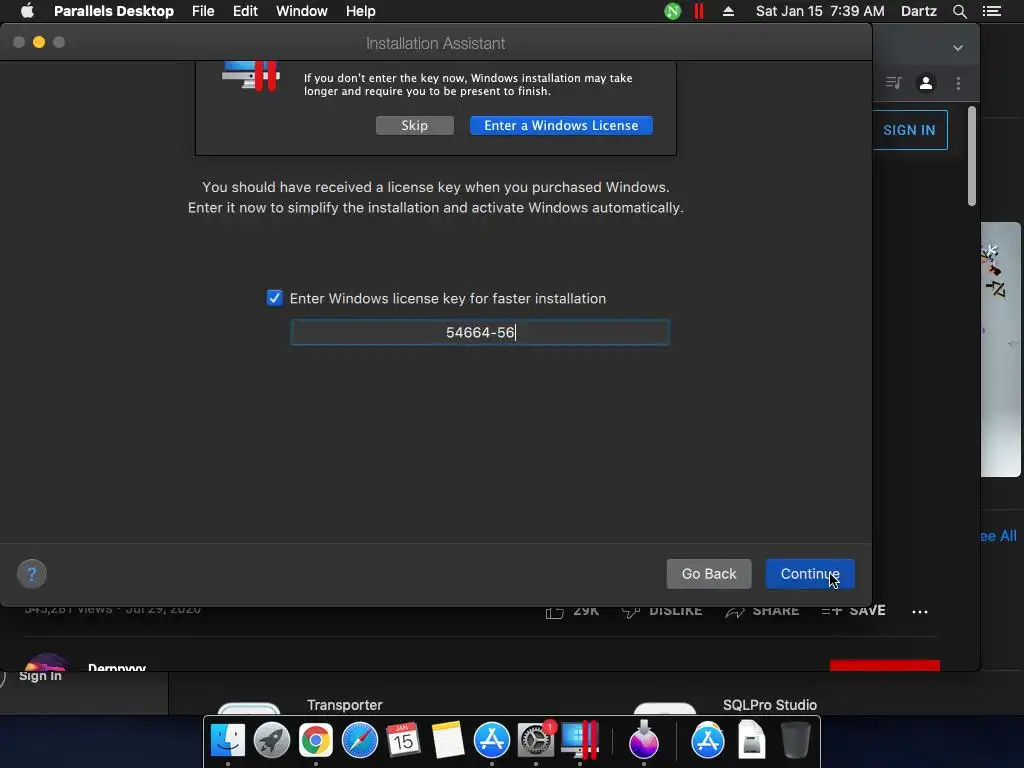Open the document file icon in Dock

click(752, 741)
